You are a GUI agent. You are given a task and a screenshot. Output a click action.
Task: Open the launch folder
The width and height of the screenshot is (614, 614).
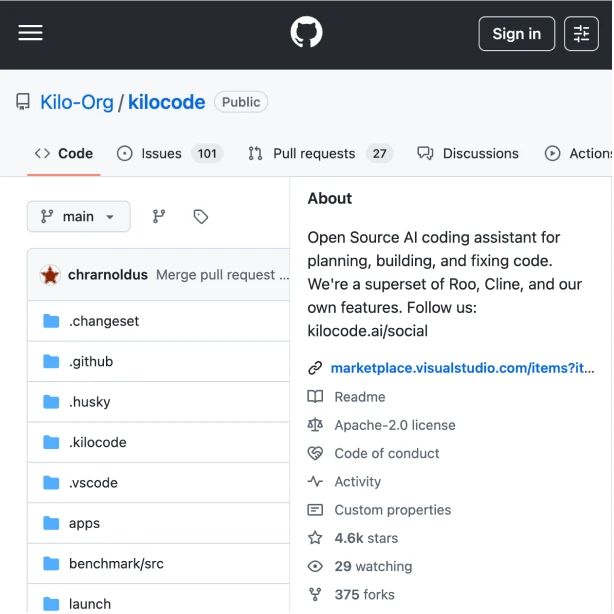90,604
